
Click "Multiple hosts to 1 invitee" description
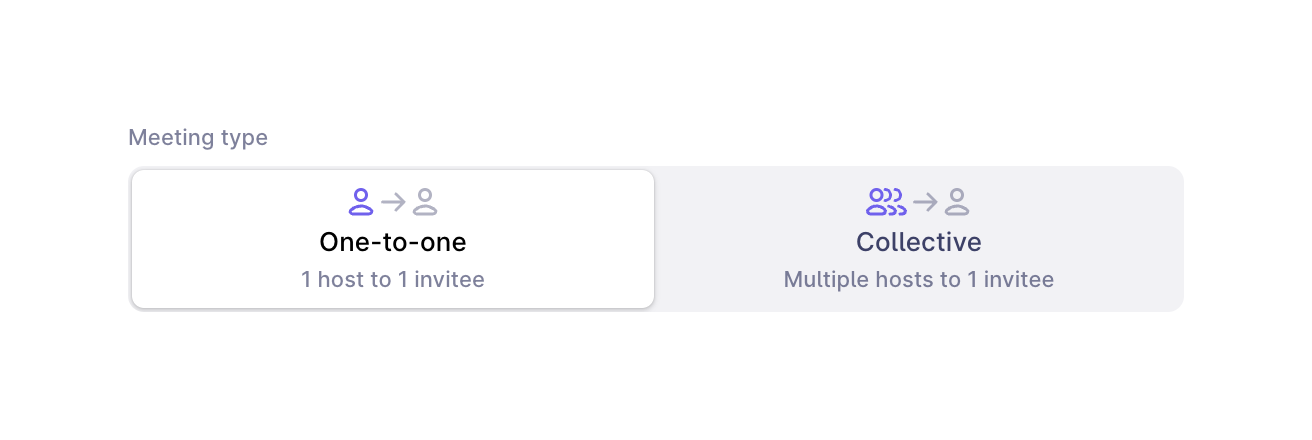tap(918, 279)
